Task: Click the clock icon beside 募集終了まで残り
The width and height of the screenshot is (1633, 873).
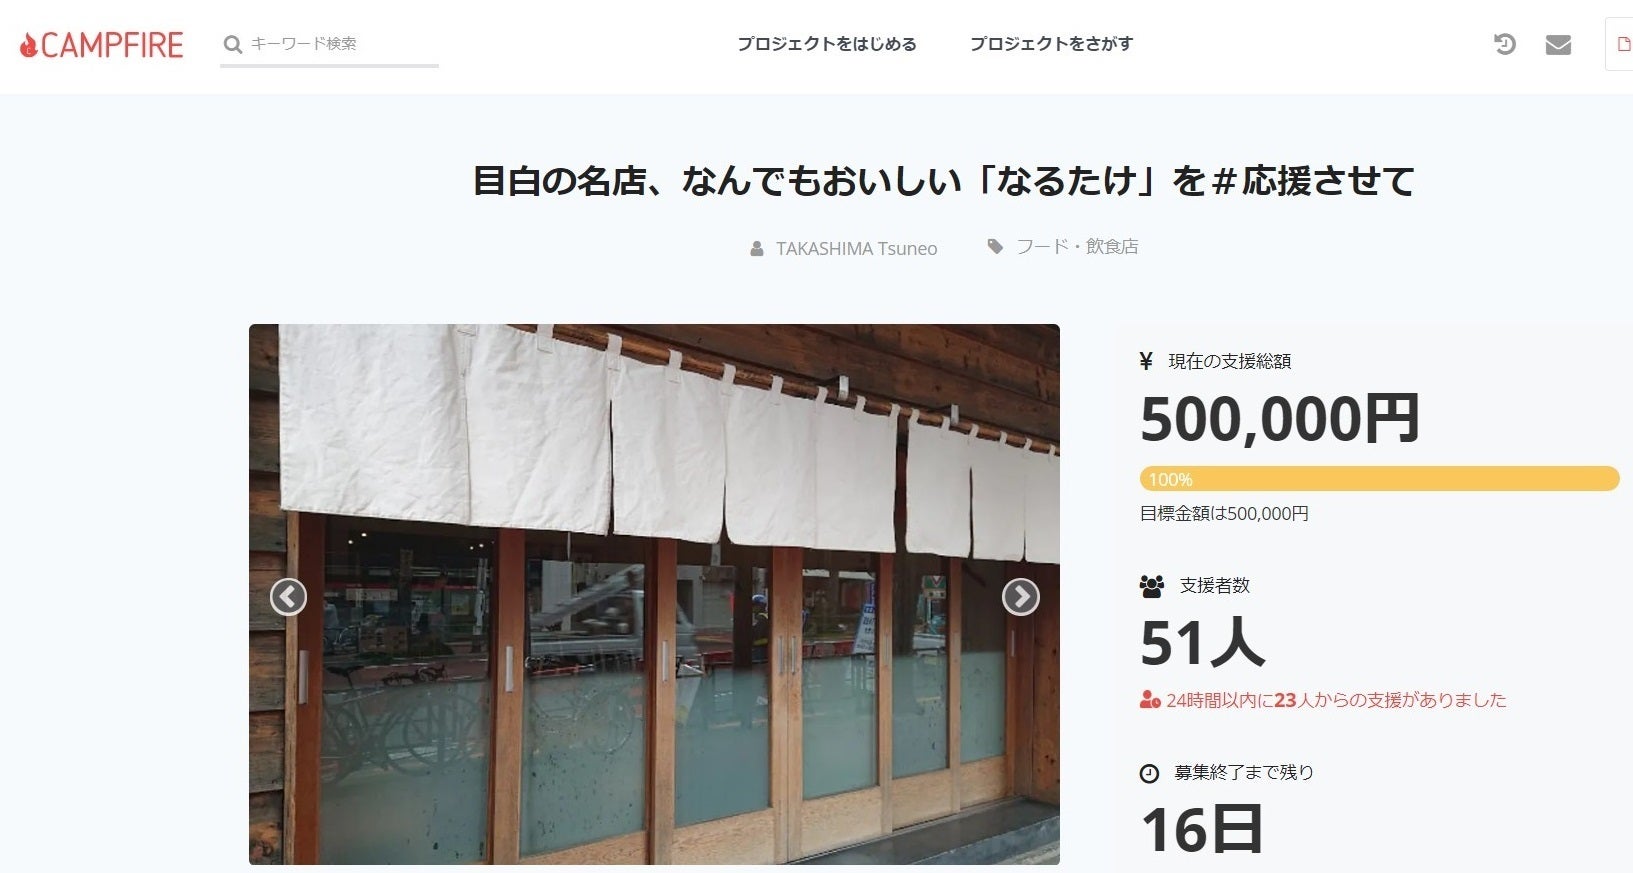Action: click(1150, 773)
